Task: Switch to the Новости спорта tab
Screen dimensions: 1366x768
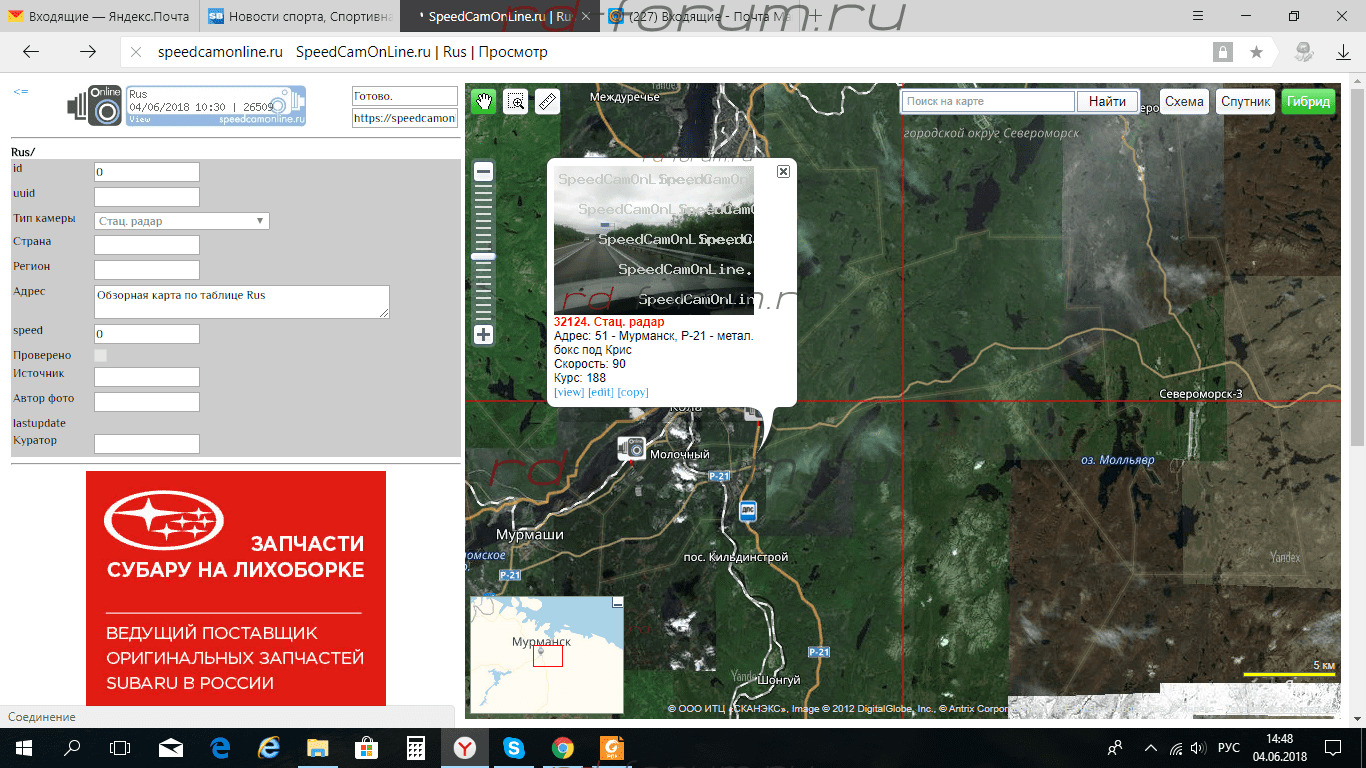Action: pos(298,17)
